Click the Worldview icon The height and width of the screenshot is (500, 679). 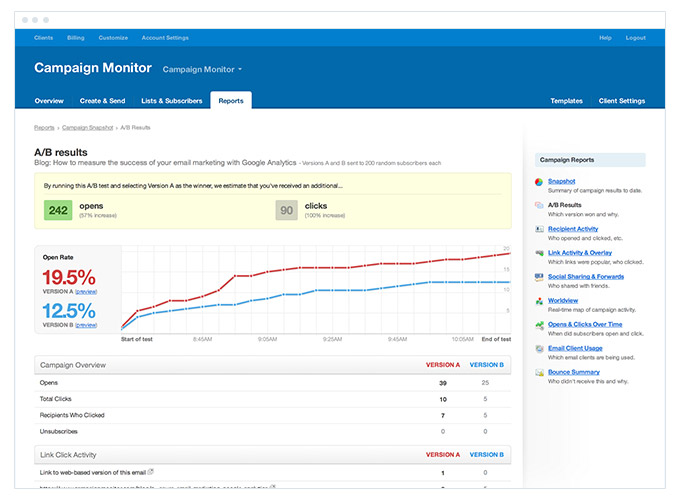pyautogui.click(x=539, y=301)
